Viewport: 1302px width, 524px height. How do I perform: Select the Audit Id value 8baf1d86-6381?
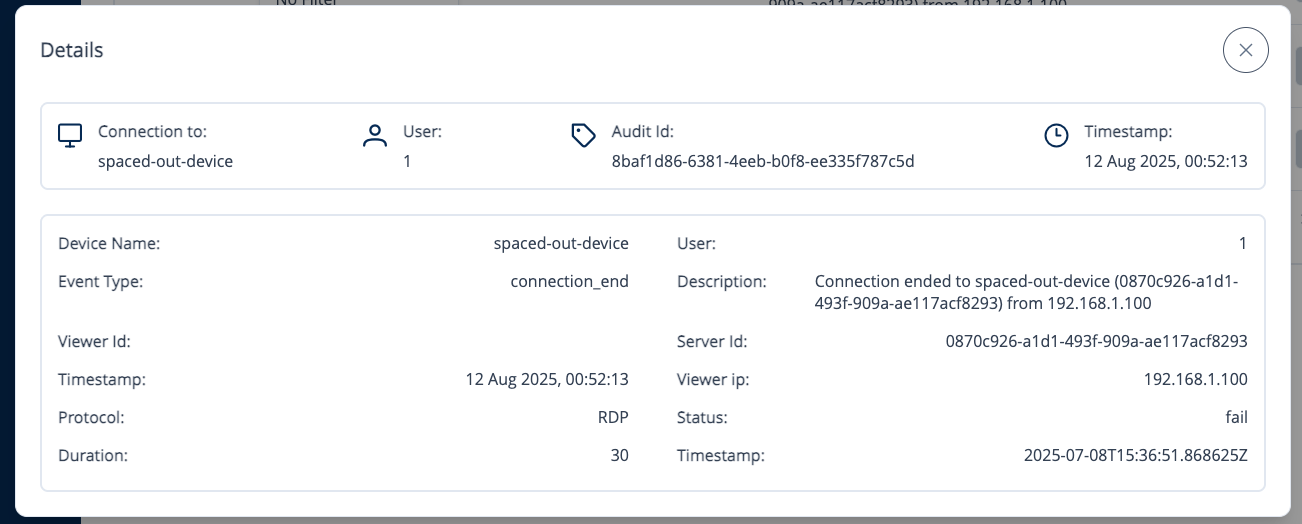762,161
